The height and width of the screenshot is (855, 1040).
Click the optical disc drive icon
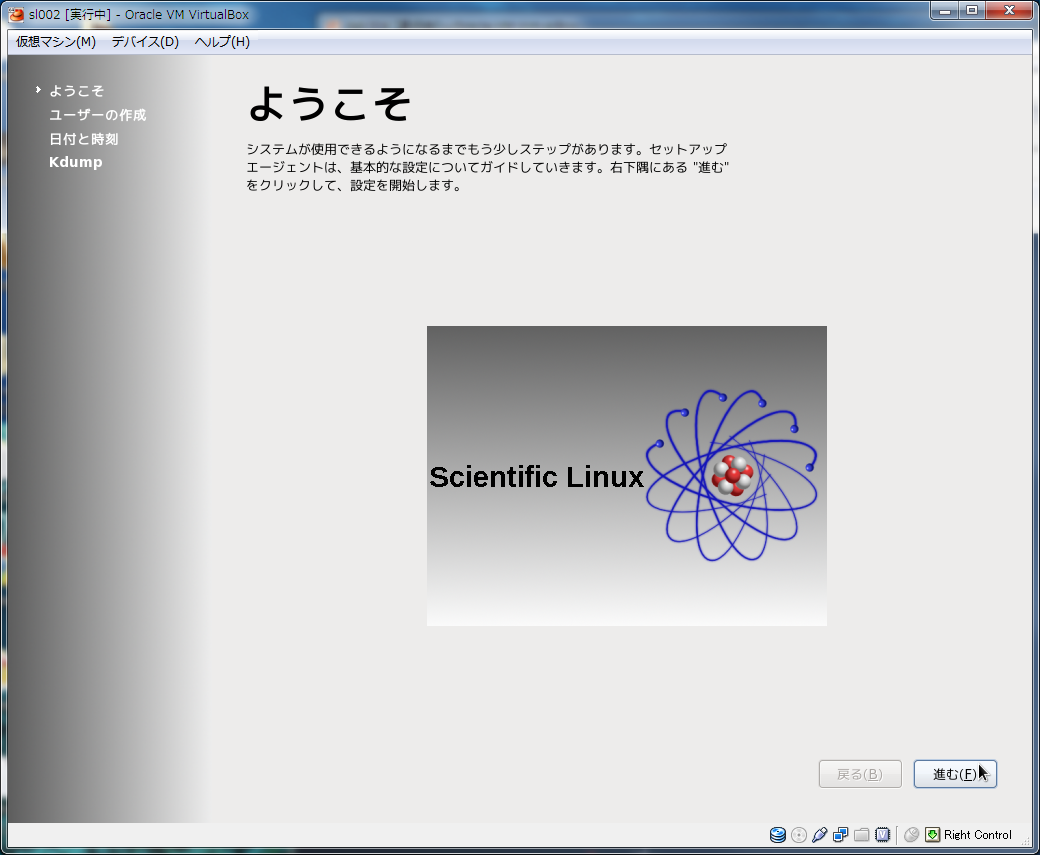[799, 834]
